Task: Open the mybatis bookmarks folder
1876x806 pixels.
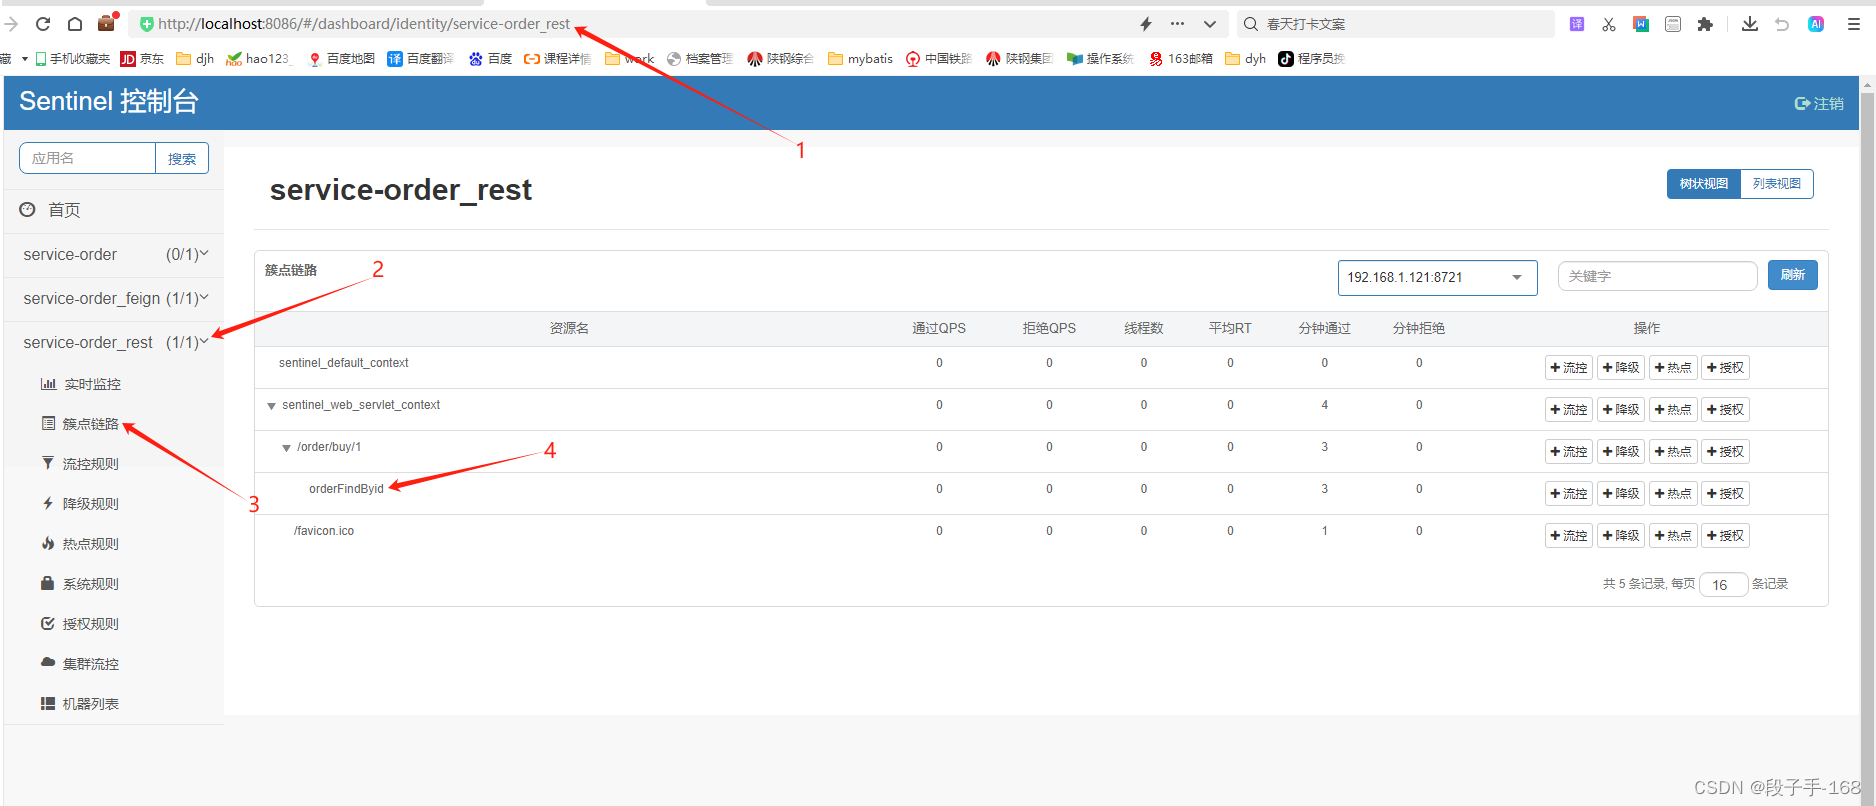Action: 860,59
